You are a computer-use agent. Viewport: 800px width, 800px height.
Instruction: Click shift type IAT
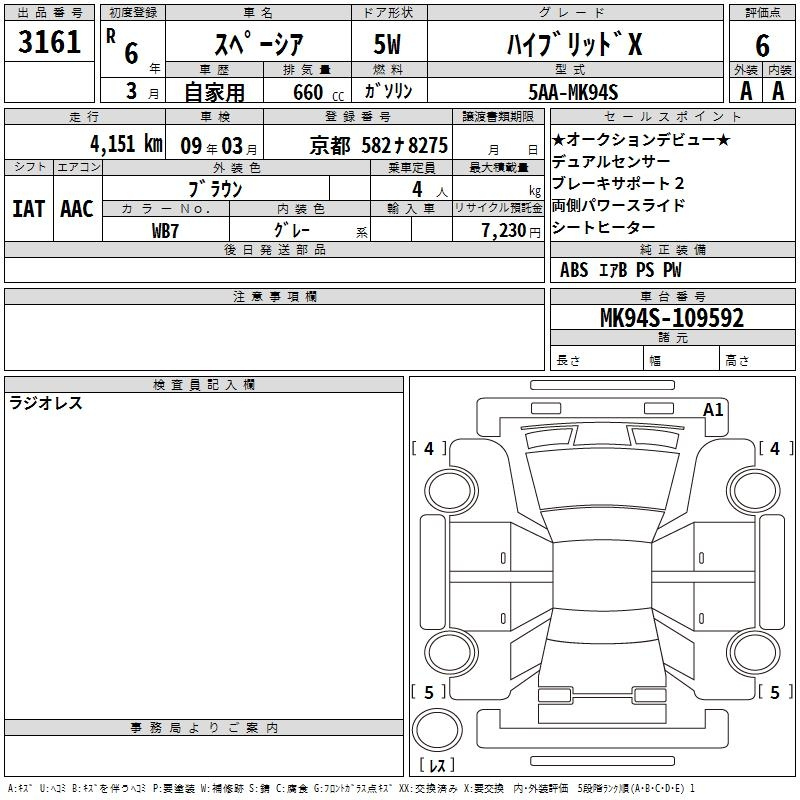29,209
